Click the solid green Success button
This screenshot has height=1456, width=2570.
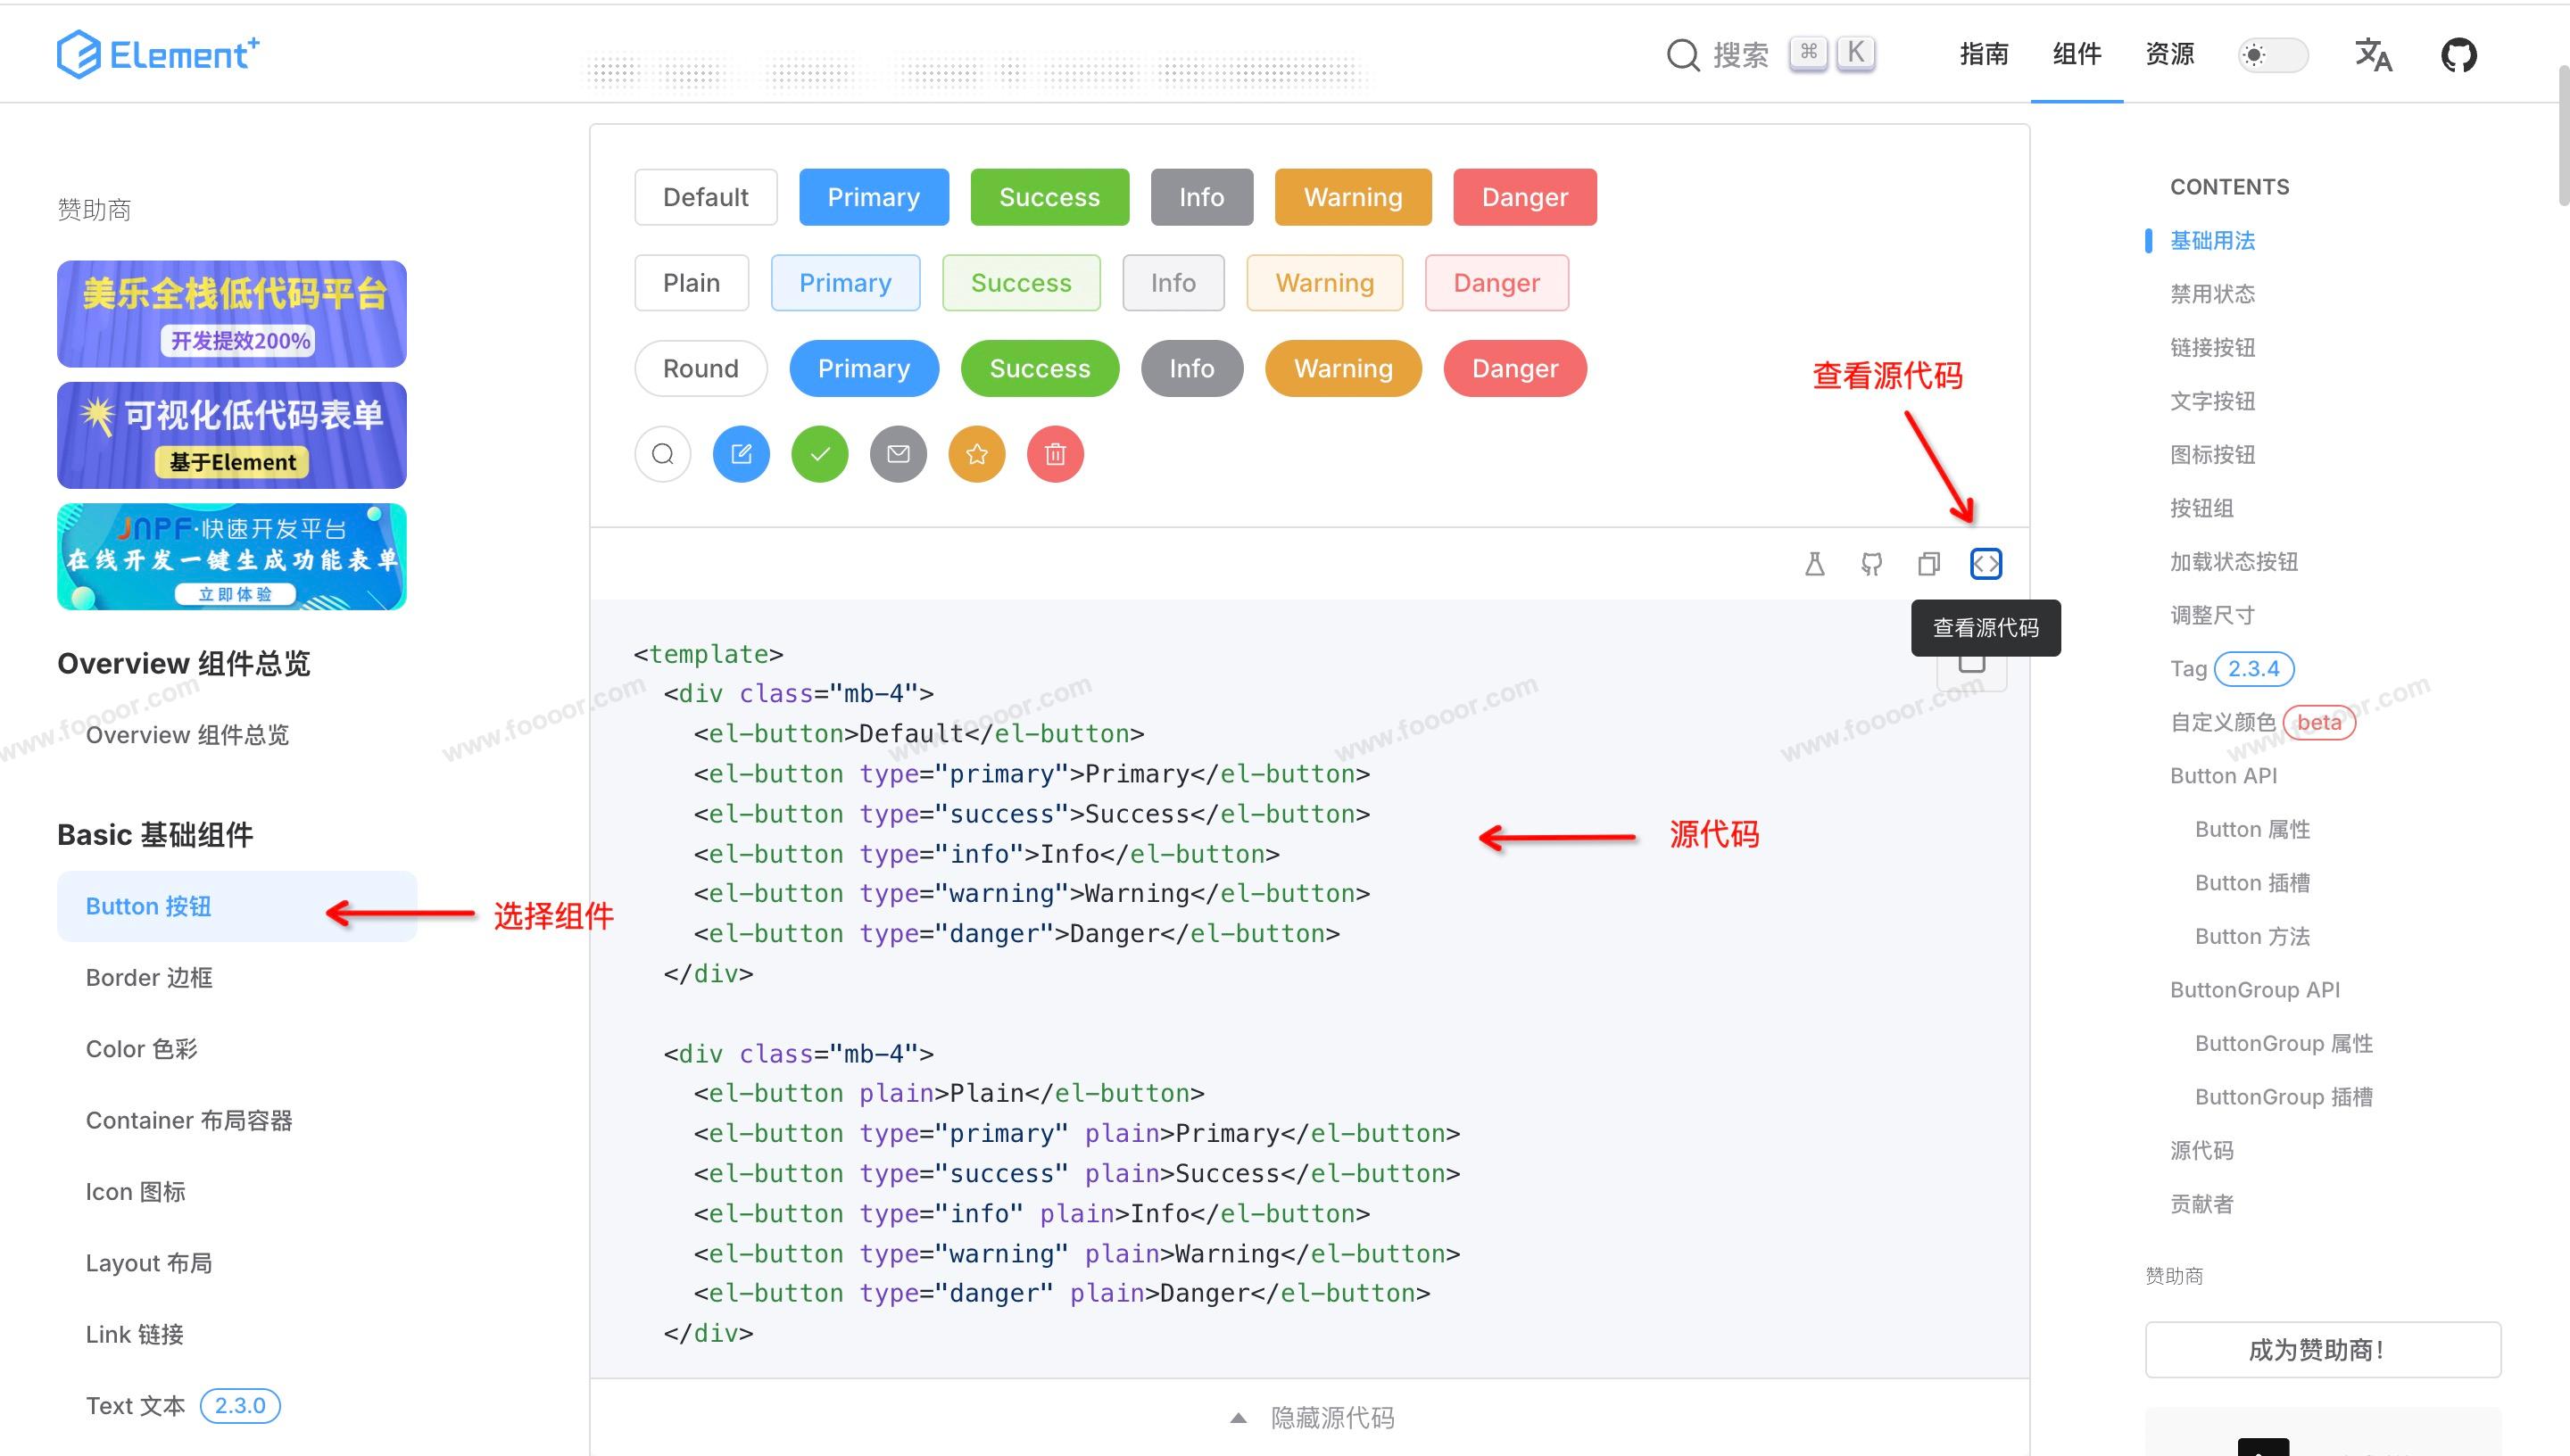(1049, 197)
